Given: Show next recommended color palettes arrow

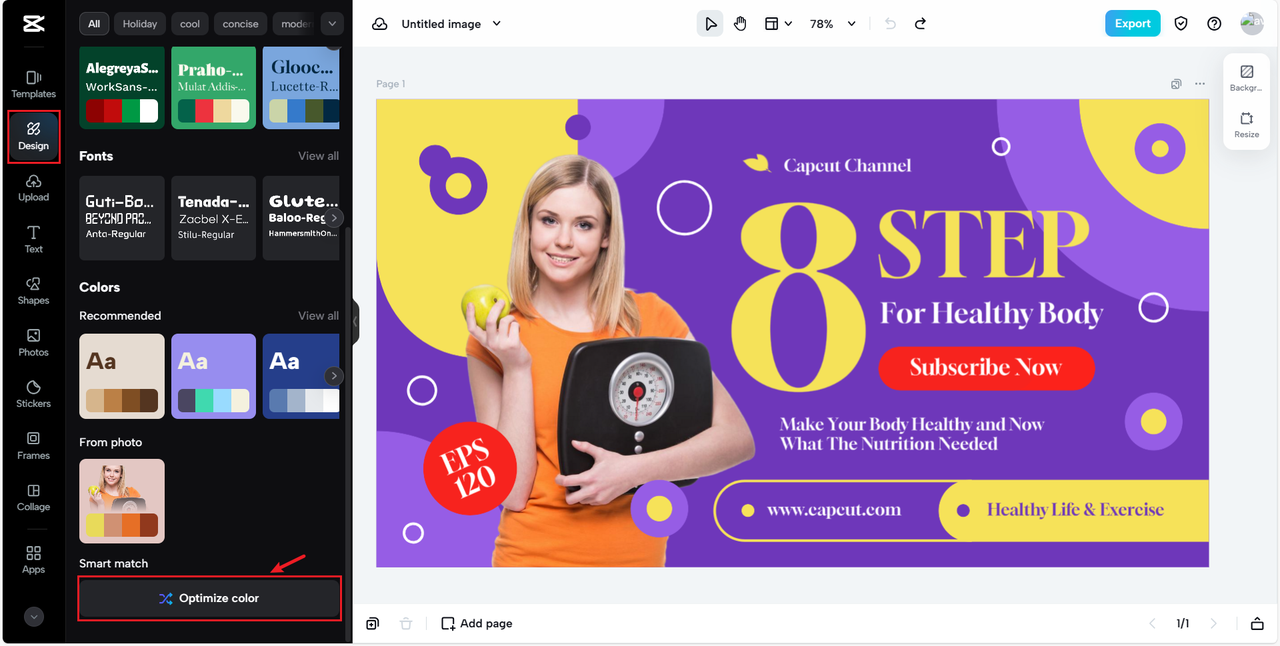Looking at the screenshot, I should [334, 376].
